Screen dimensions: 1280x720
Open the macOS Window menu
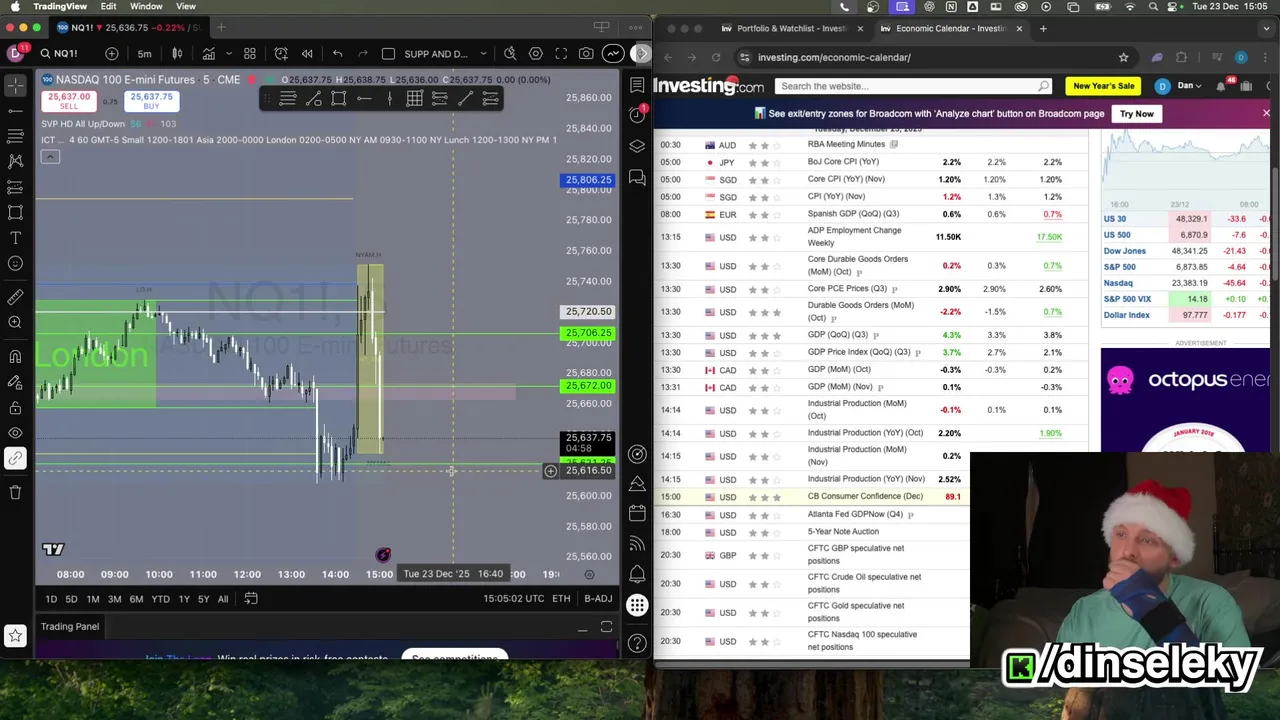click(146, 6)
